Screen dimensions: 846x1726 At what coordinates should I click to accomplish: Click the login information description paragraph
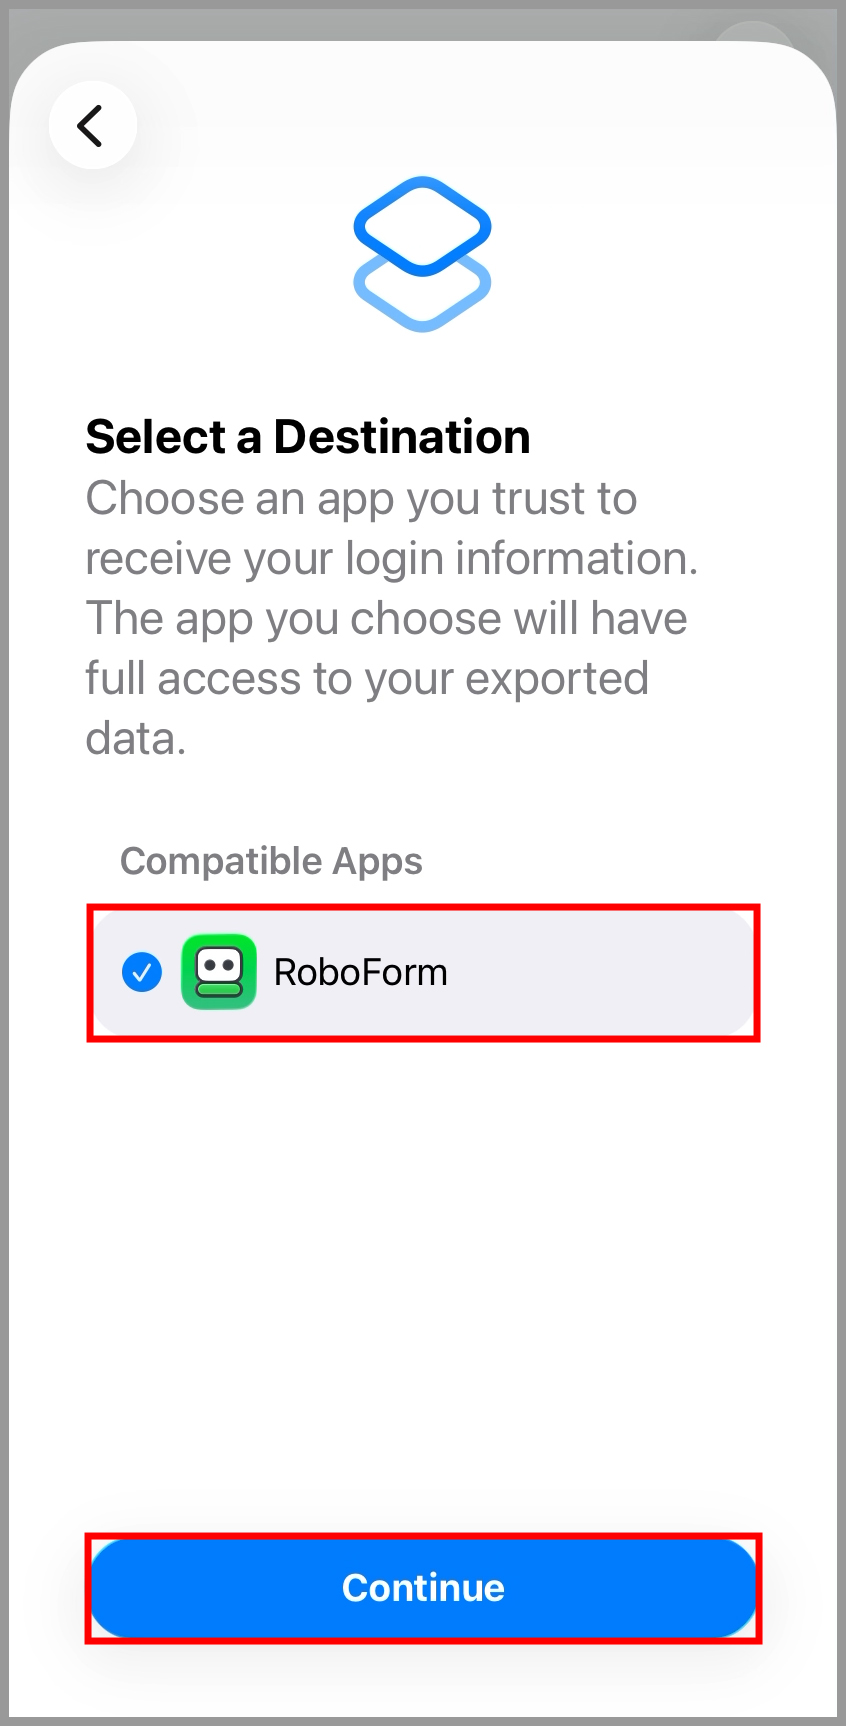click(390, 618)
